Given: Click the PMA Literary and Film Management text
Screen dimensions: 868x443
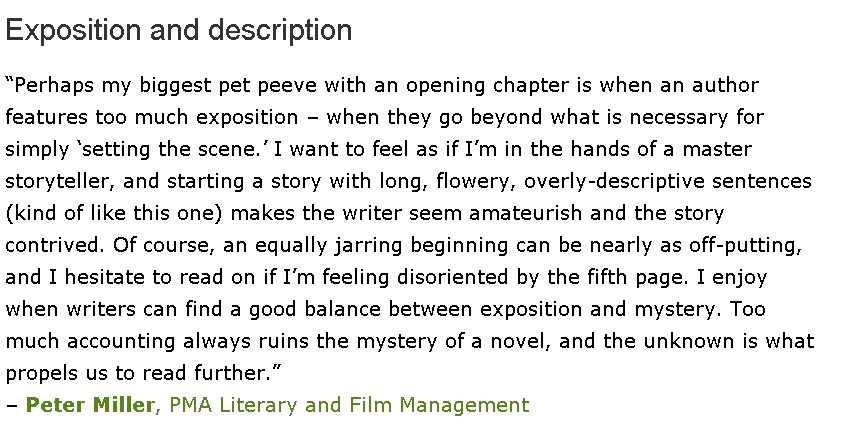Looking at the screenshot, I should 349,405.
